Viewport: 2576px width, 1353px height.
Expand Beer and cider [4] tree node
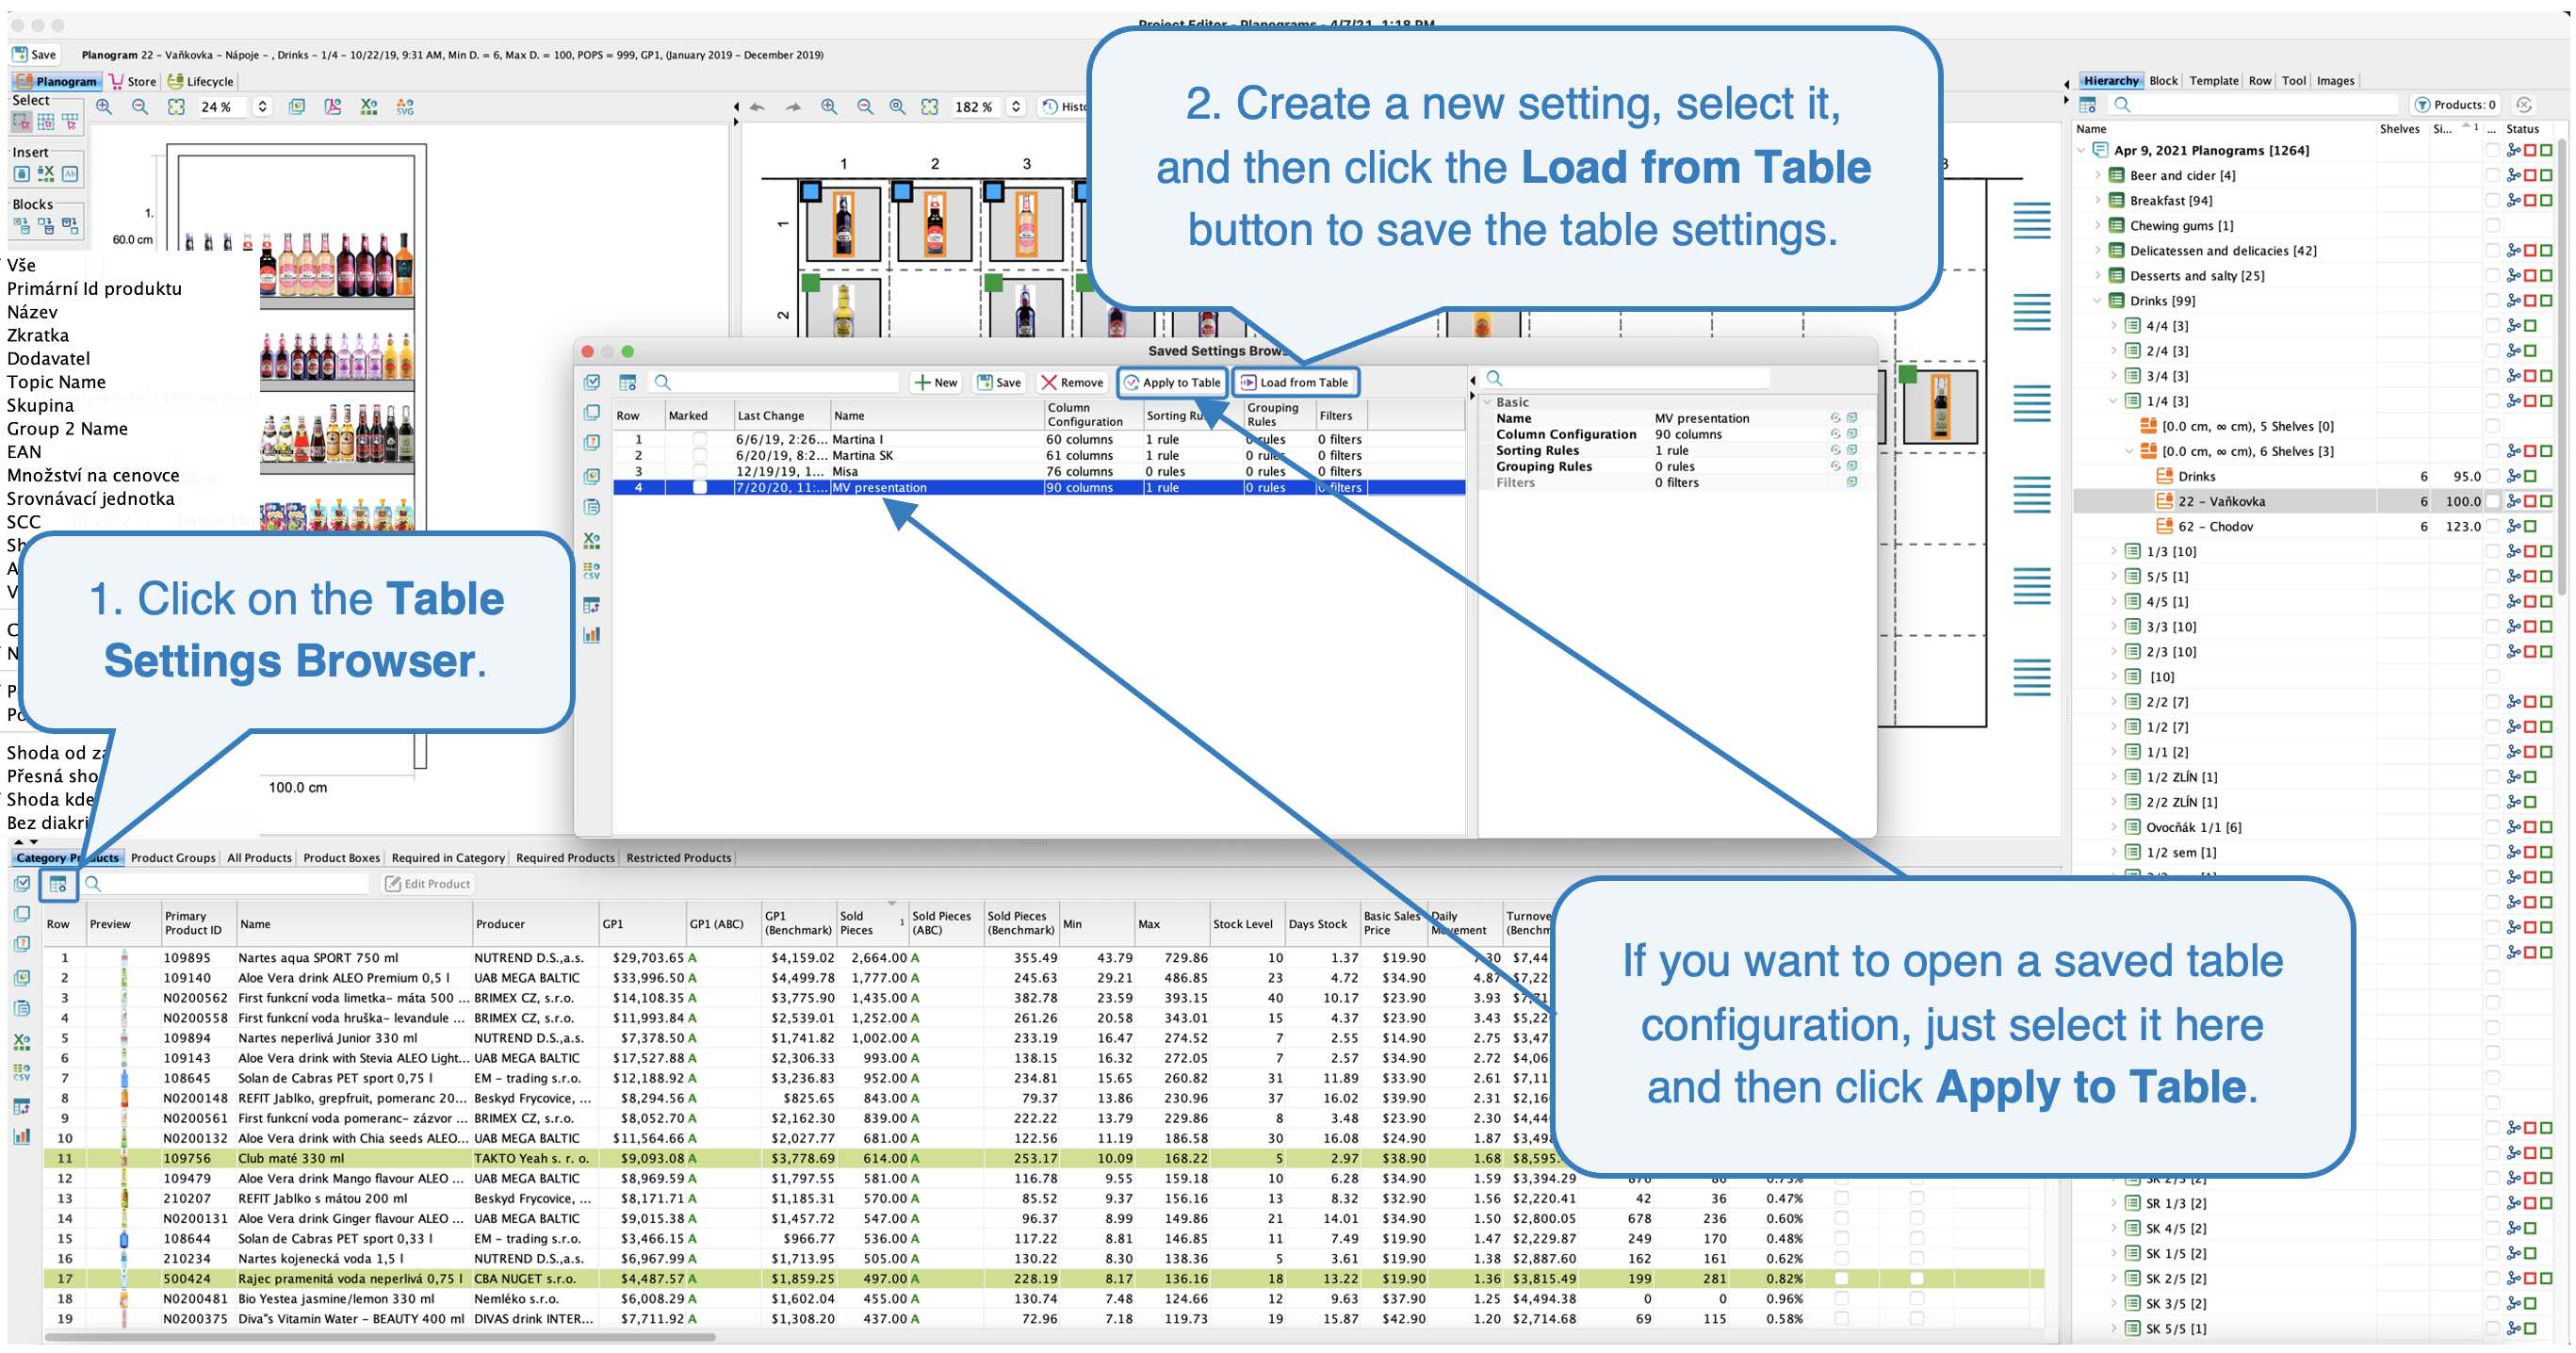coord(2098,175)
